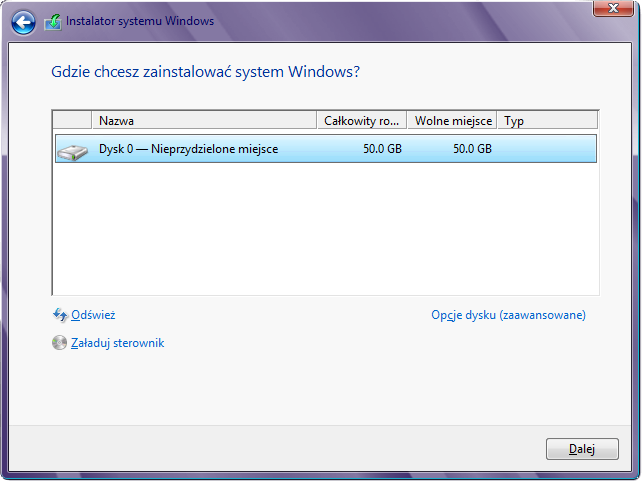Click the heading Gdzie chcesz zainstalować system Windows?
This screenshot has width=642, height=481.
[x=205, y=72]
